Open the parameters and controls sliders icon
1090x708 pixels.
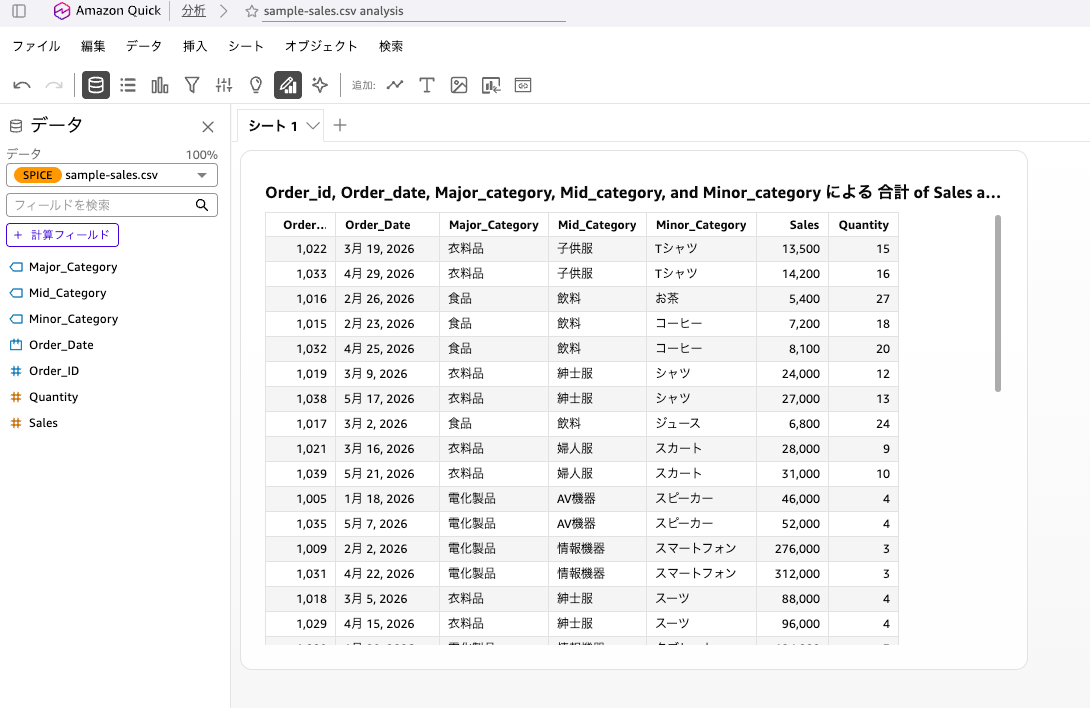(224, 85)
